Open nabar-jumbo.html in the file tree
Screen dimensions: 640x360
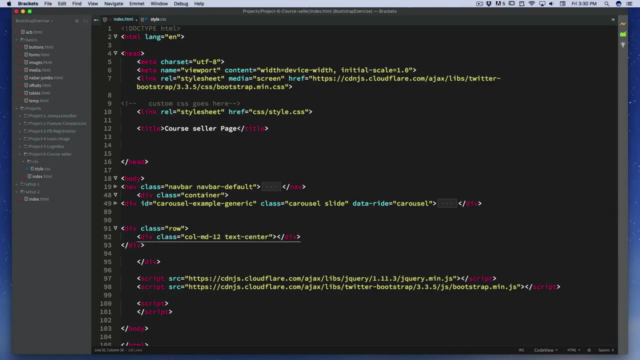46,78
